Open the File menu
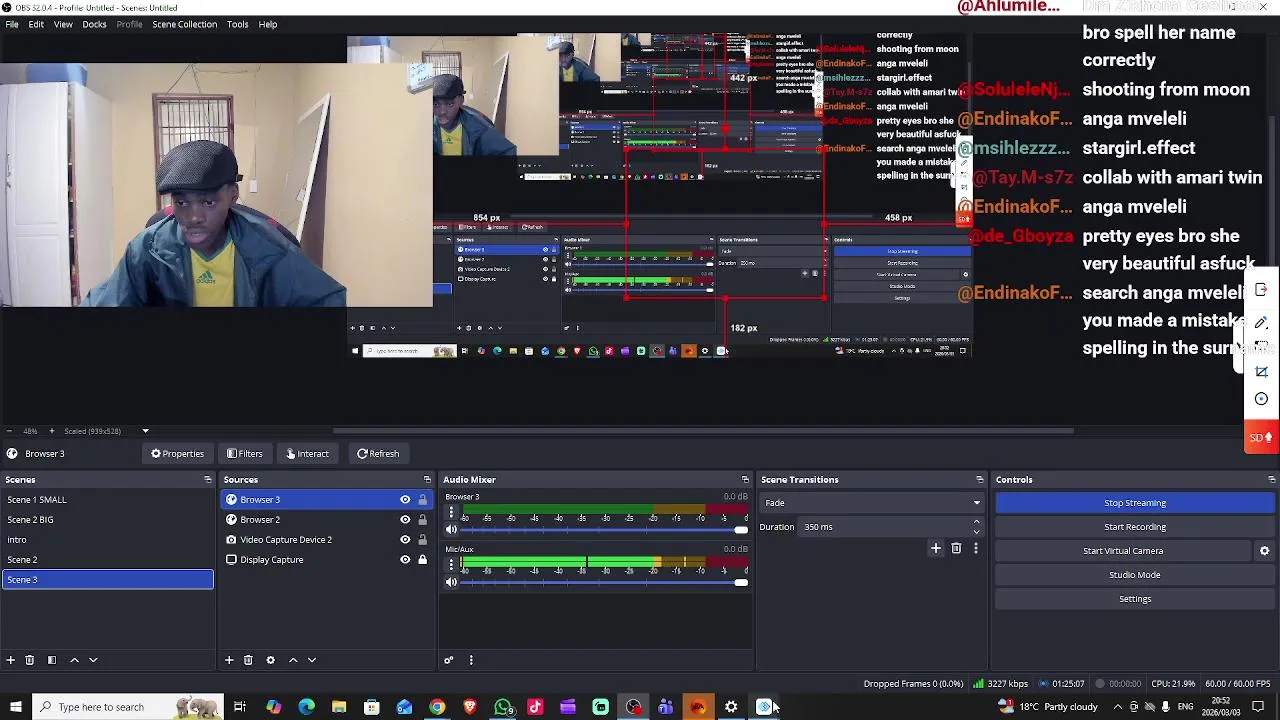 coord(12,24)
